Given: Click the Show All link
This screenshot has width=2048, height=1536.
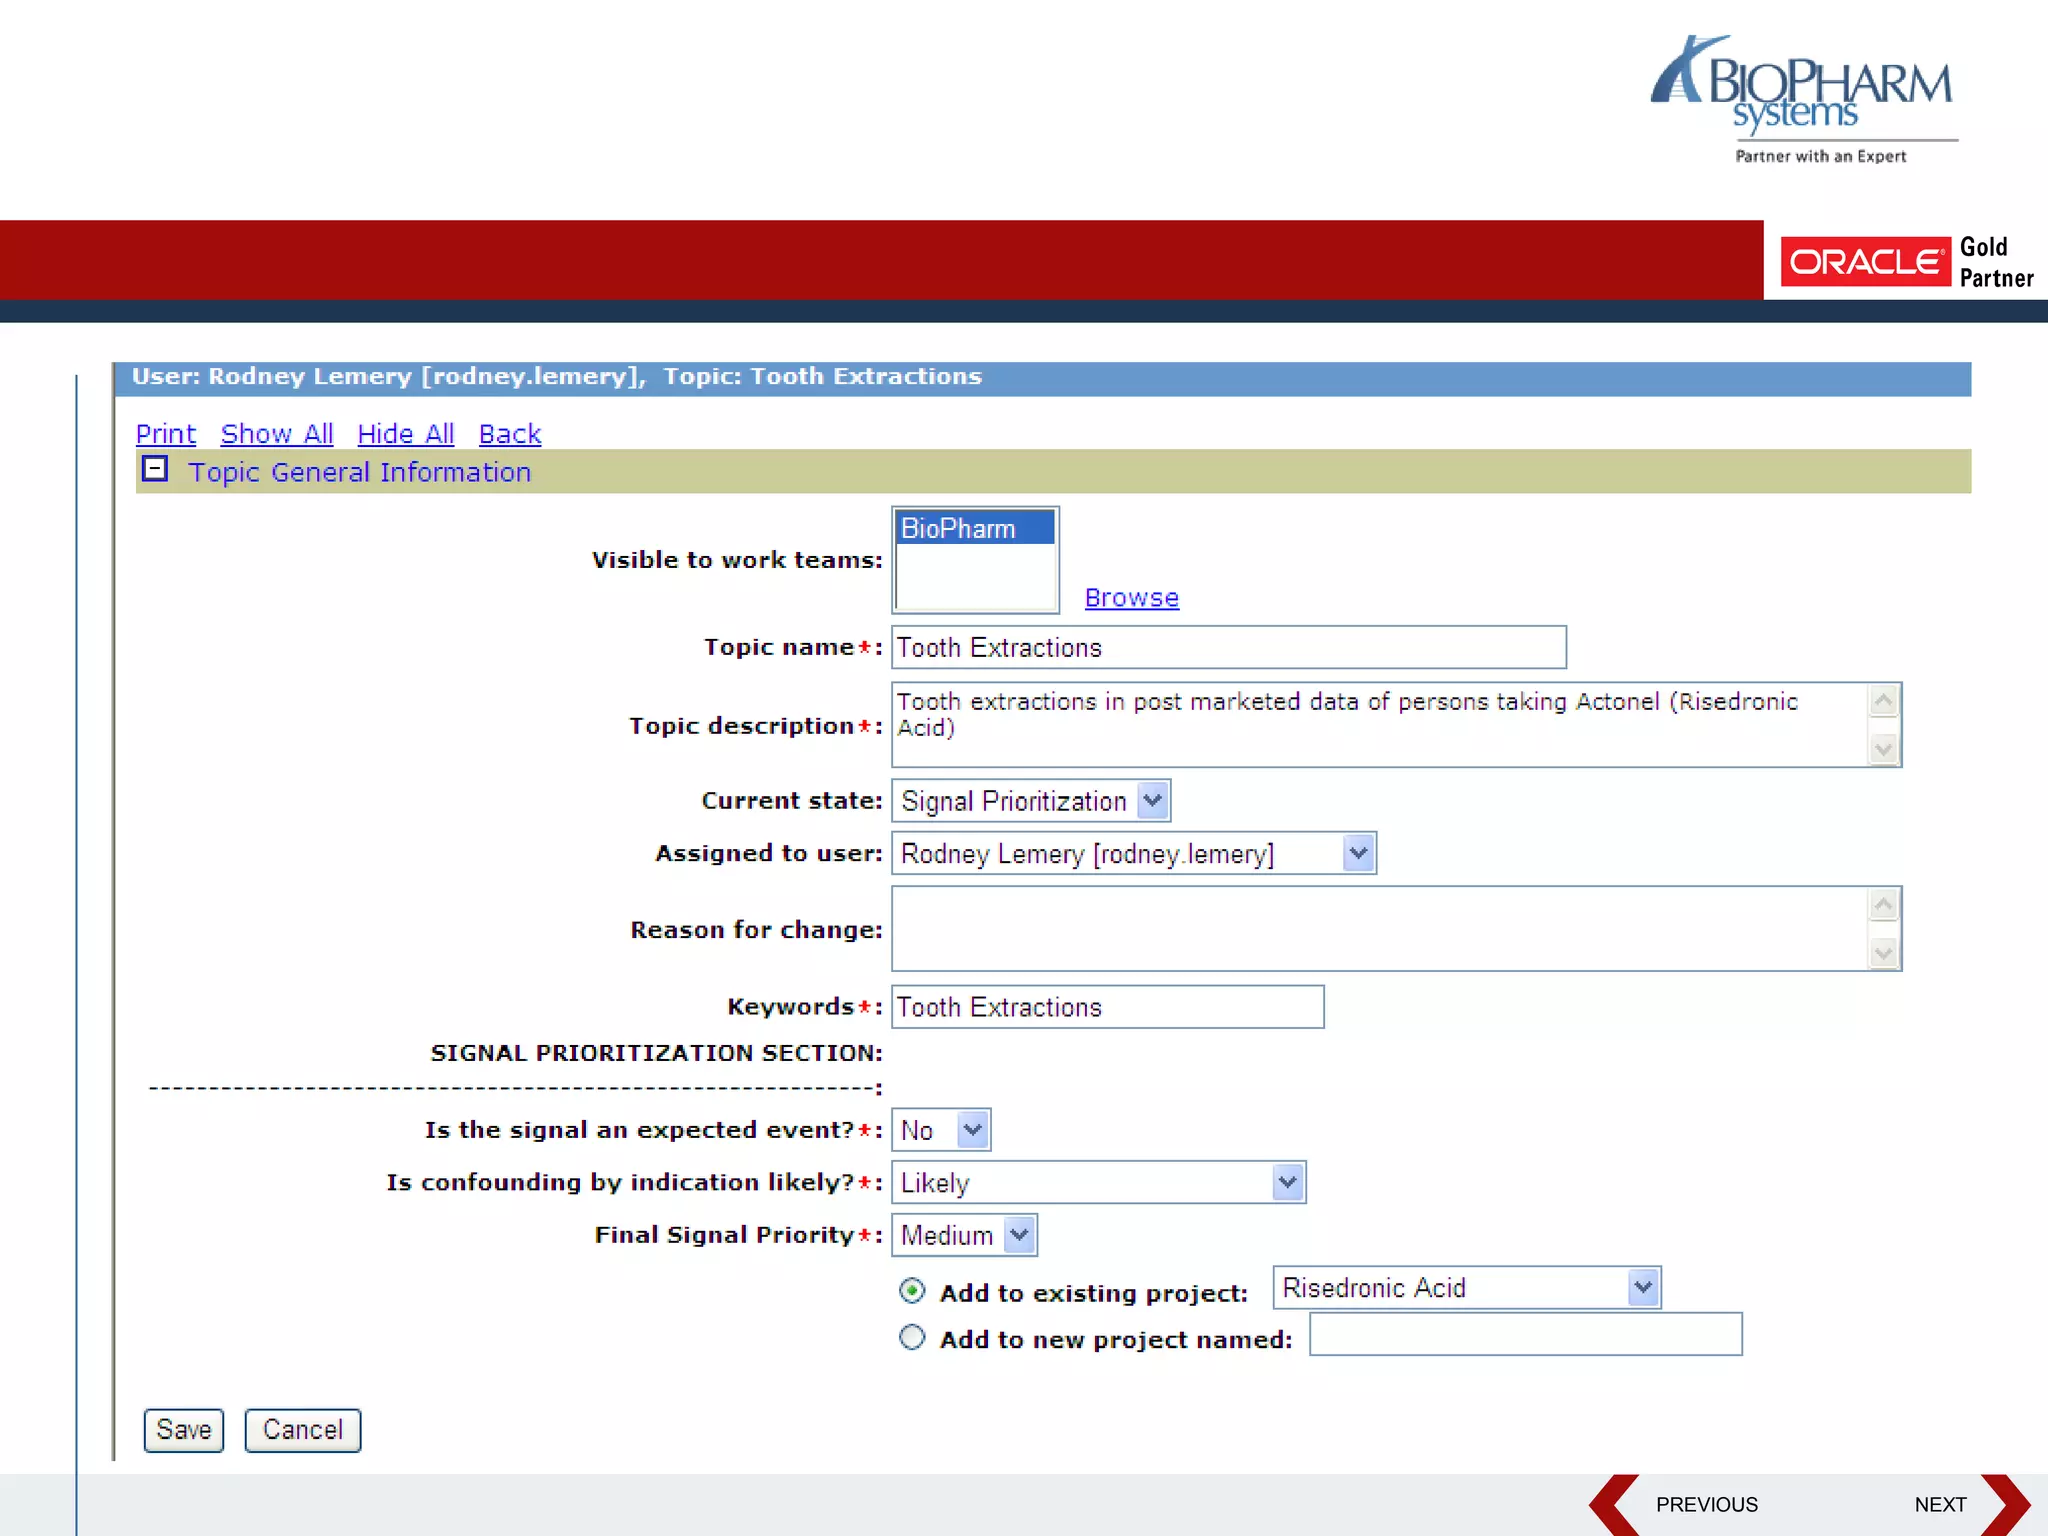Looking at the screenshot, I should pyautogui.click(x=277, y=434).
